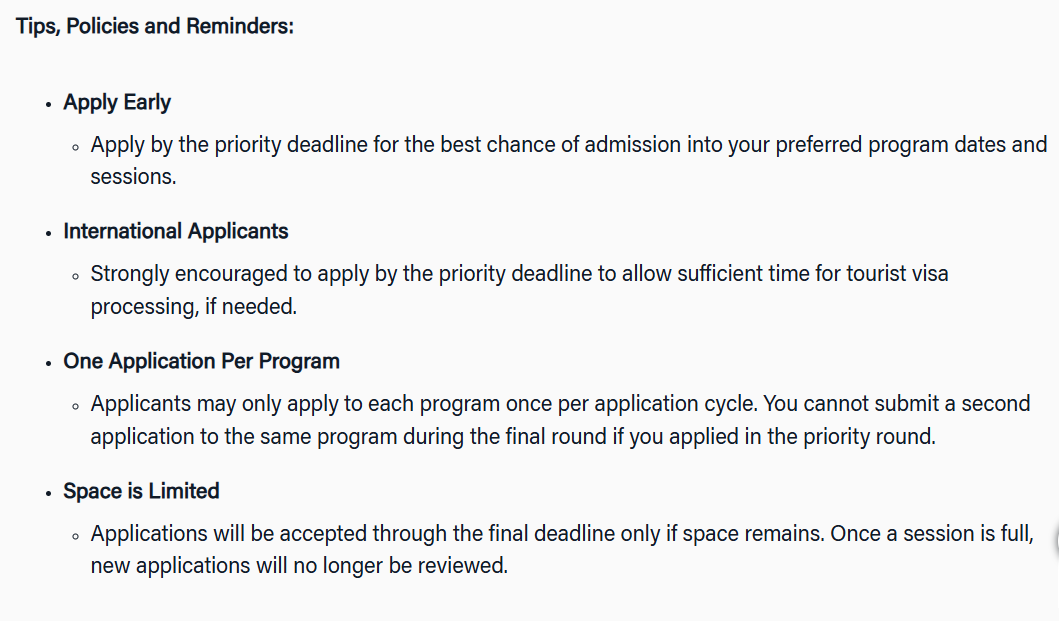
Task: Click the "International Applicants" bold heading
Action: 175,231
